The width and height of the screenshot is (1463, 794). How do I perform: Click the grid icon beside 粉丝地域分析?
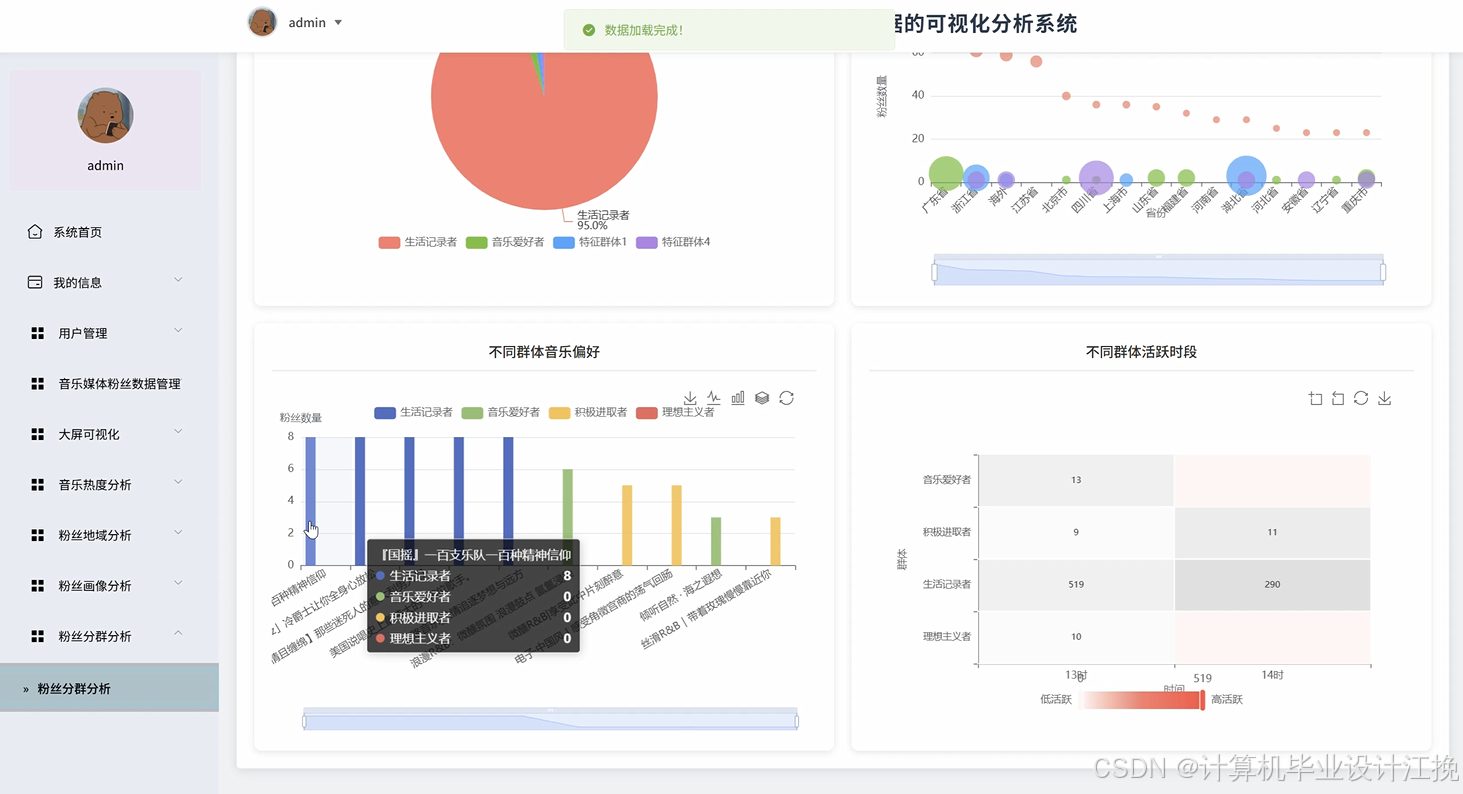38,535
